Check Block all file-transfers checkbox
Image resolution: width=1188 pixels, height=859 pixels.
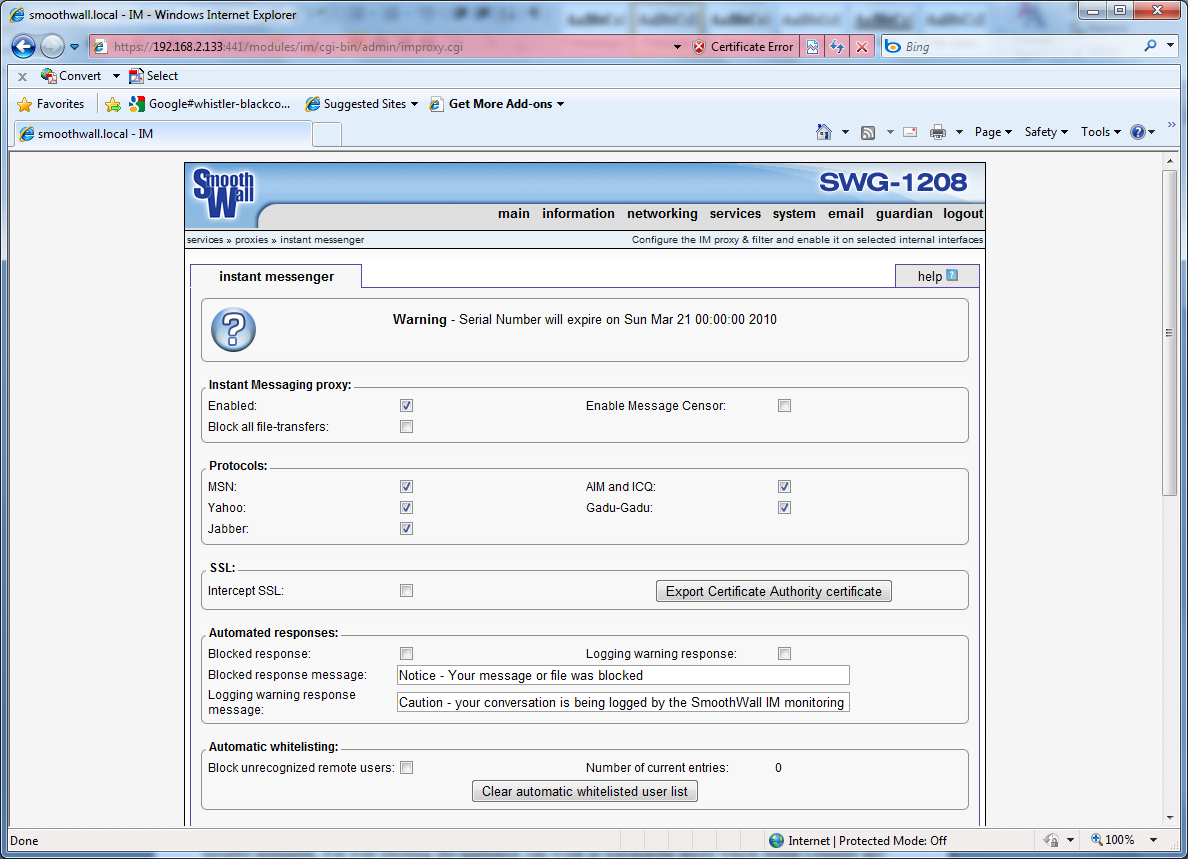(407, 427)
